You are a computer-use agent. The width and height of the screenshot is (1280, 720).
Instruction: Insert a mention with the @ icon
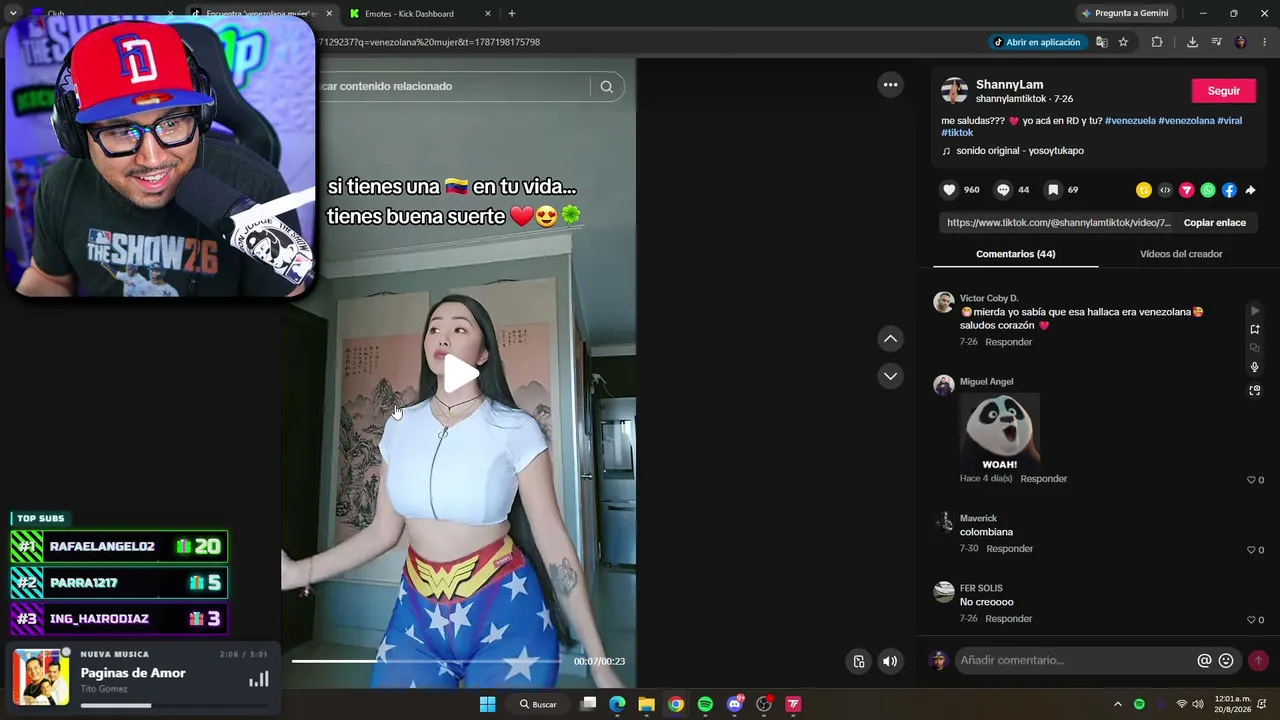click(1204, 660)
